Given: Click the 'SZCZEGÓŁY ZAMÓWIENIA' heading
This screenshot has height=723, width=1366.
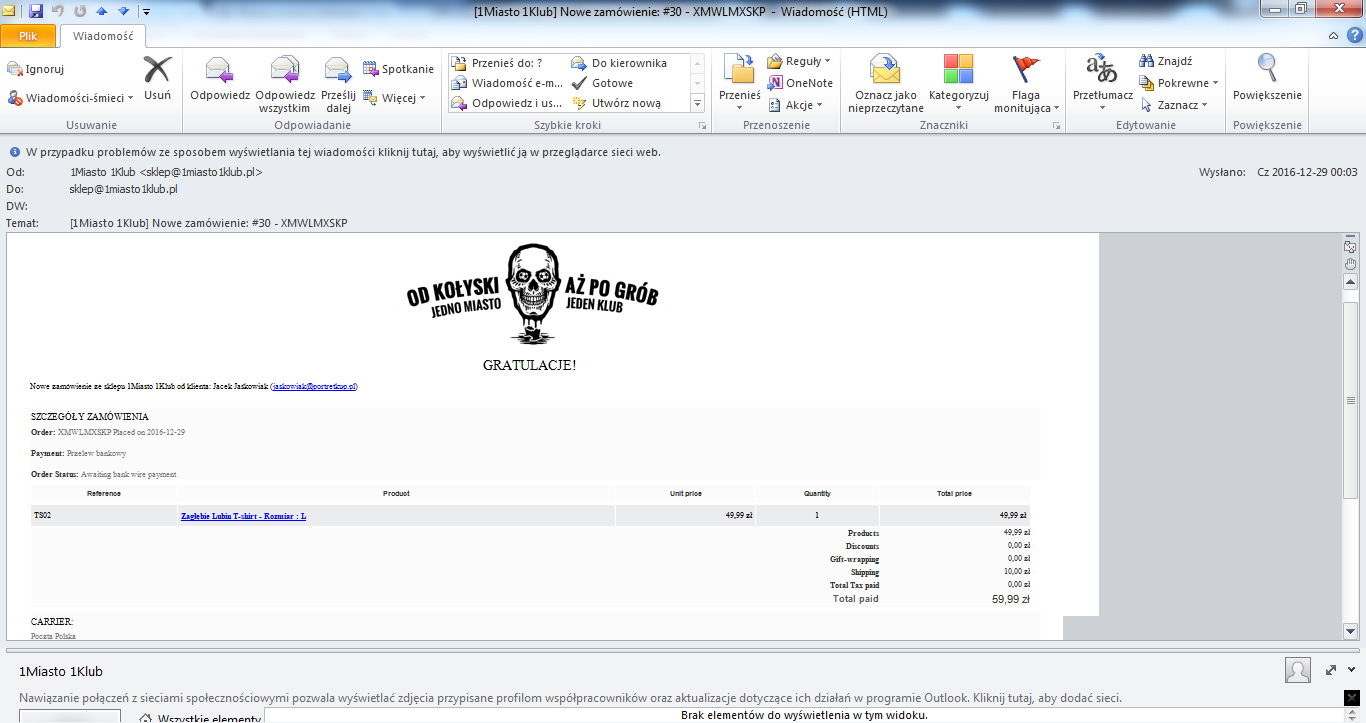Looking at the screenshot, I should [90, 416].
